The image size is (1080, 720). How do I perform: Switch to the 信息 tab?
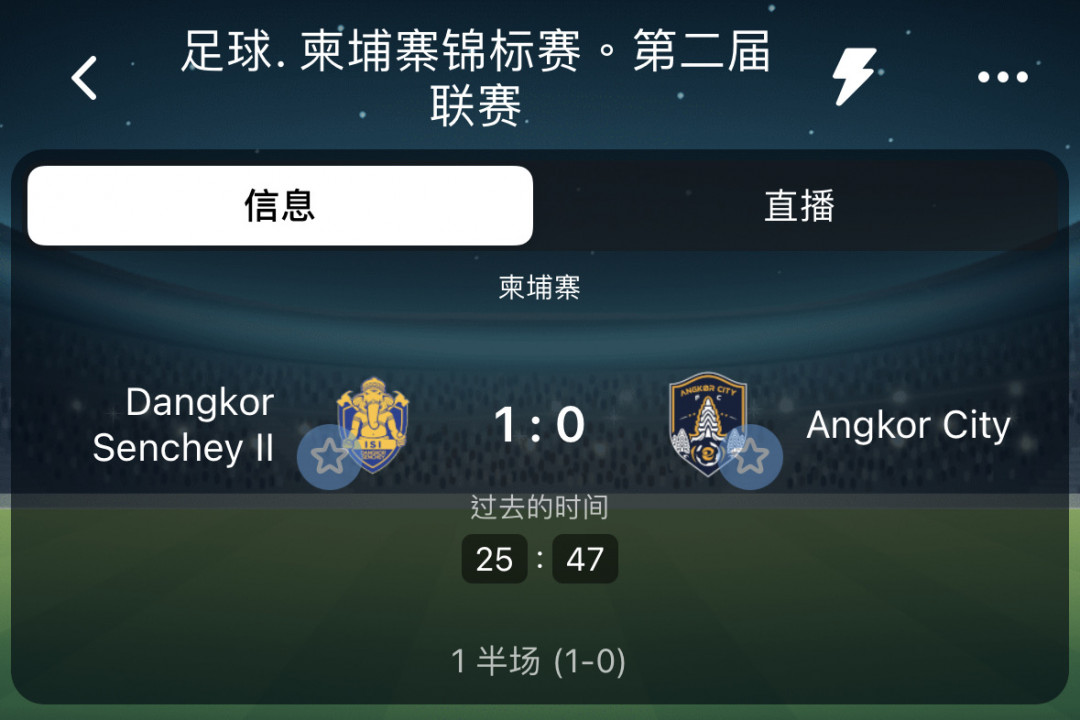280,205
